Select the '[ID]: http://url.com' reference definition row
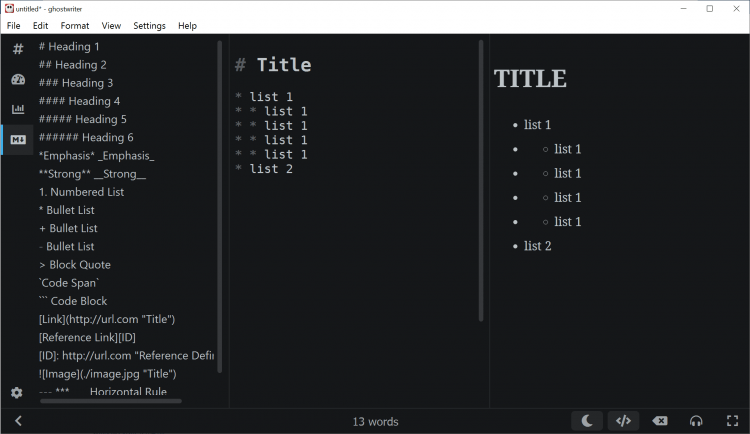Viewport: 750px width, 434px height. pyautogui.click(x=127, y=356)
